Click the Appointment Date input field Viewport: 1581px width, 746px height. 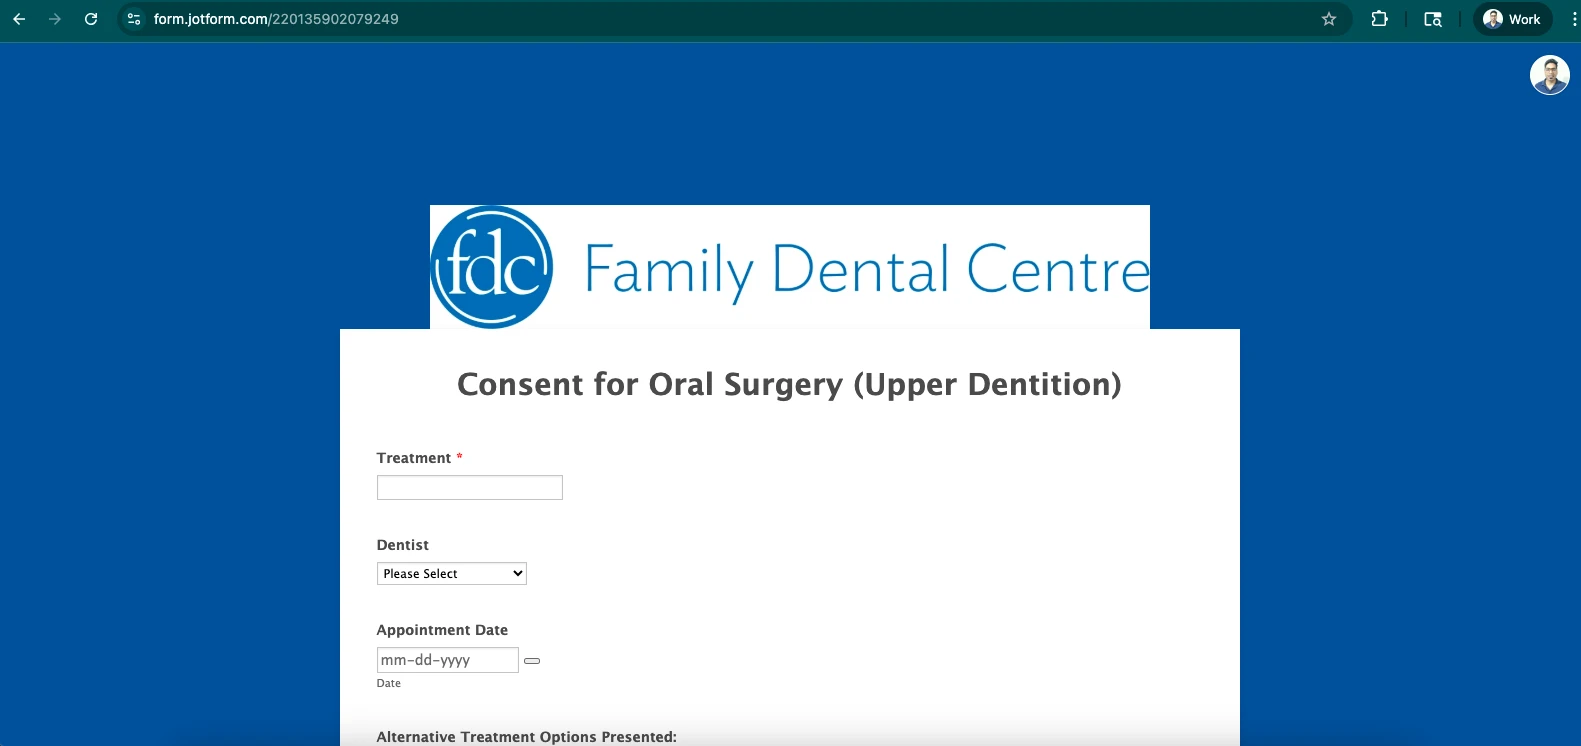pos(448,660)
